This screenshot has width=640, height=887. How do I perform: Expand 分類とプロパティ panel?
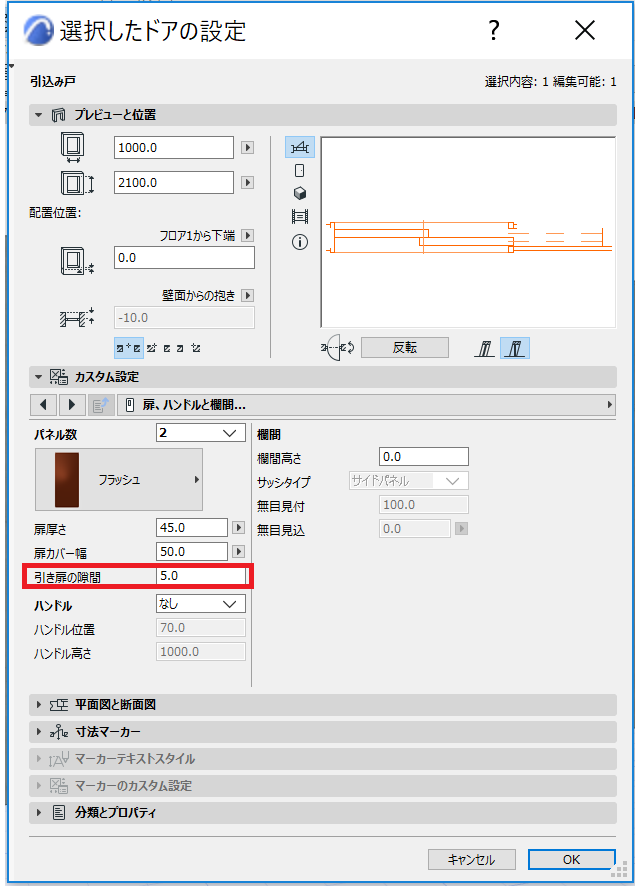coord(39,813)
